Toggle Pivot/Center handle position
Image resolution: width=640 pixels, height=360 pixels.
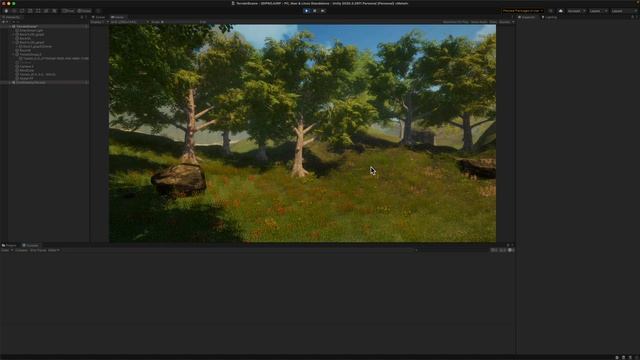coord(68,11)
